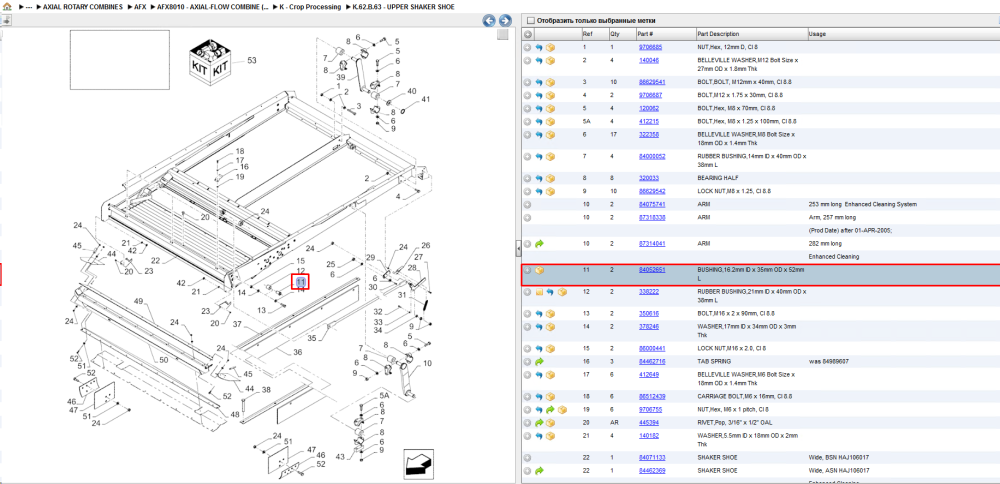Select callout number 36 in the diagram
Viewport: 1000px width, 484px height.
tap(298, 353)
